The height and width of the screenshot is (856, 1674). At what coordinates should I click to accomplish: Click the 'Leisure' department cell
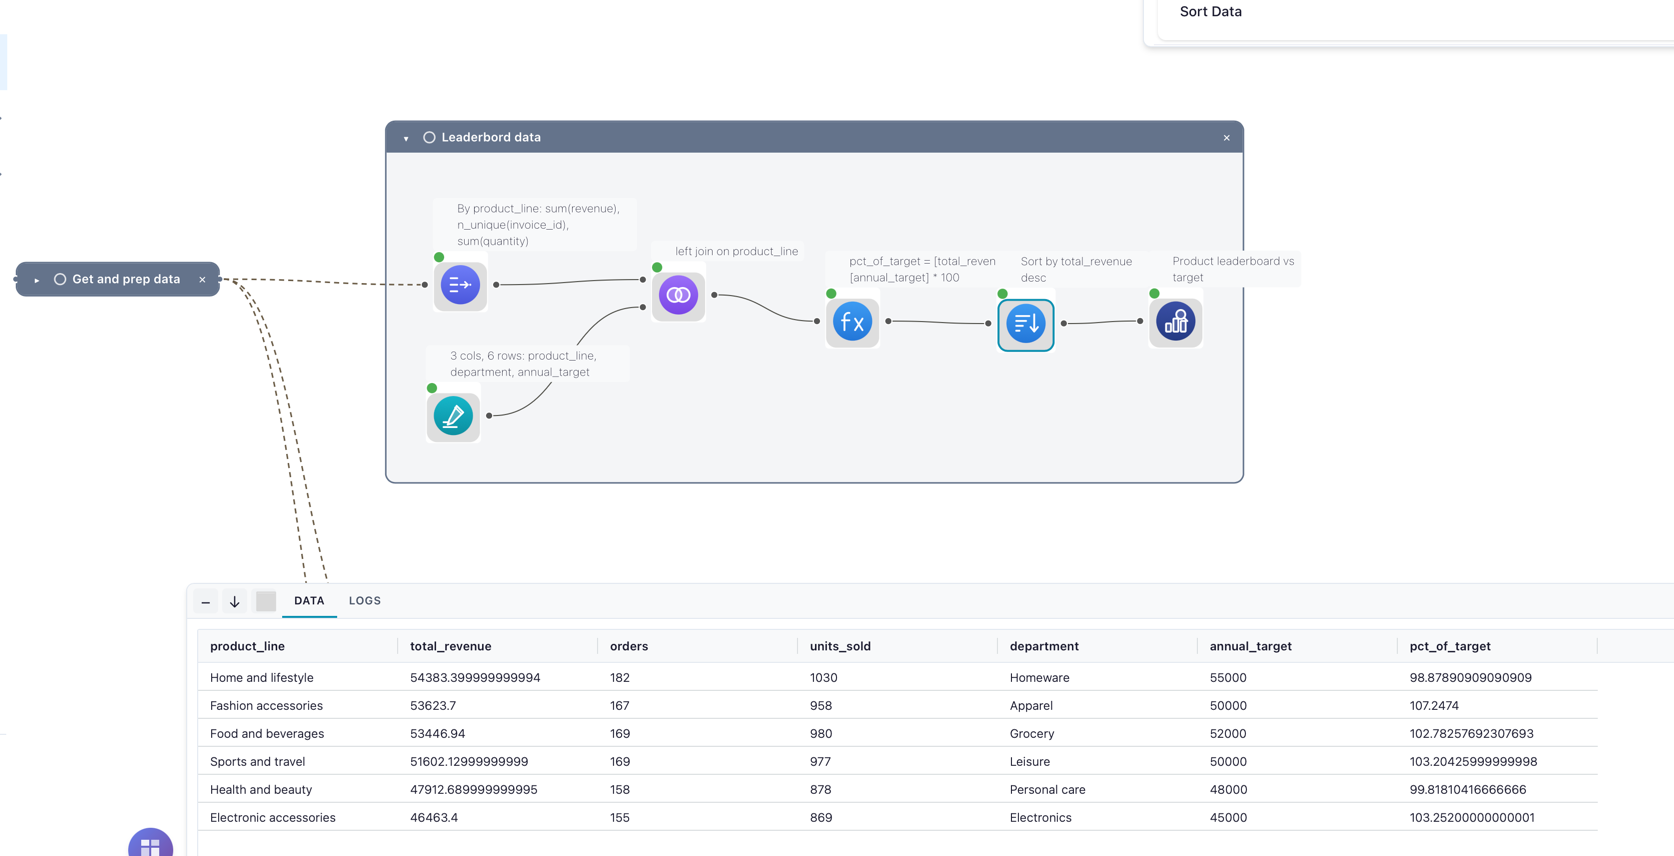click(x=1030, y=761)
